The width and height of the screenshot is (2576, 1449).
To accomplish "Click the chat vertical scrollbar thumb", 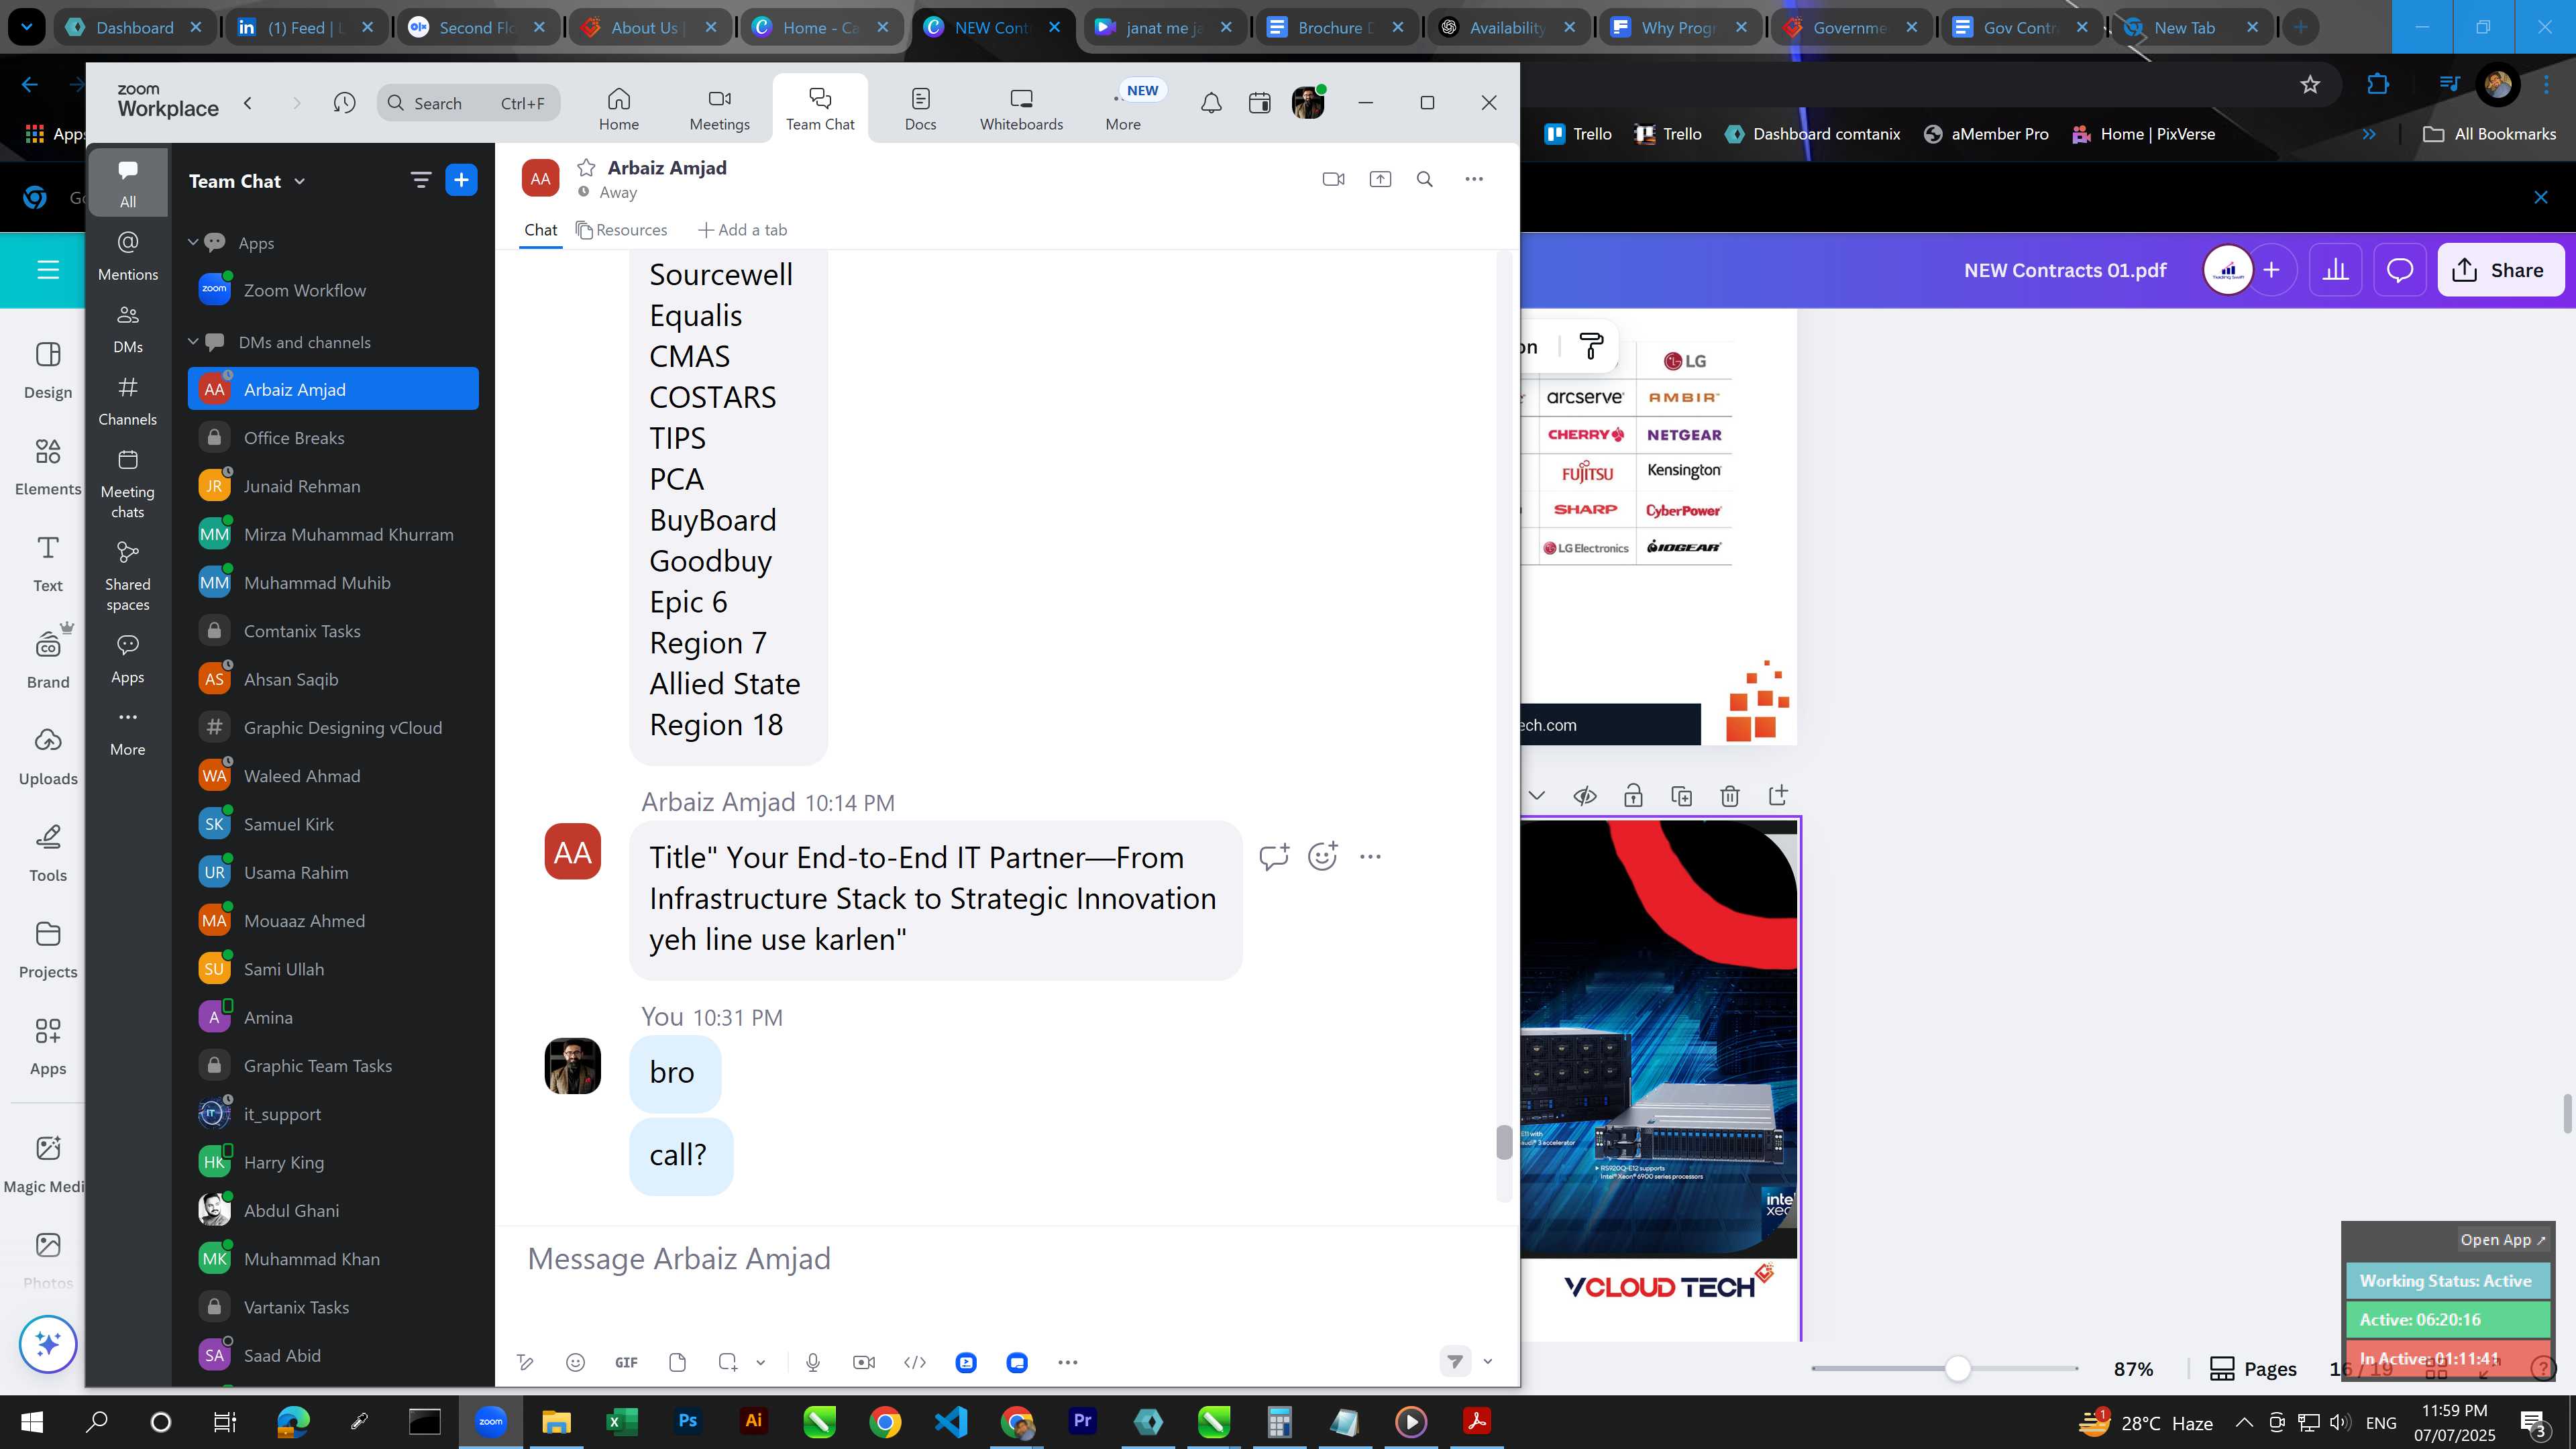I will pos(1503,1141).
